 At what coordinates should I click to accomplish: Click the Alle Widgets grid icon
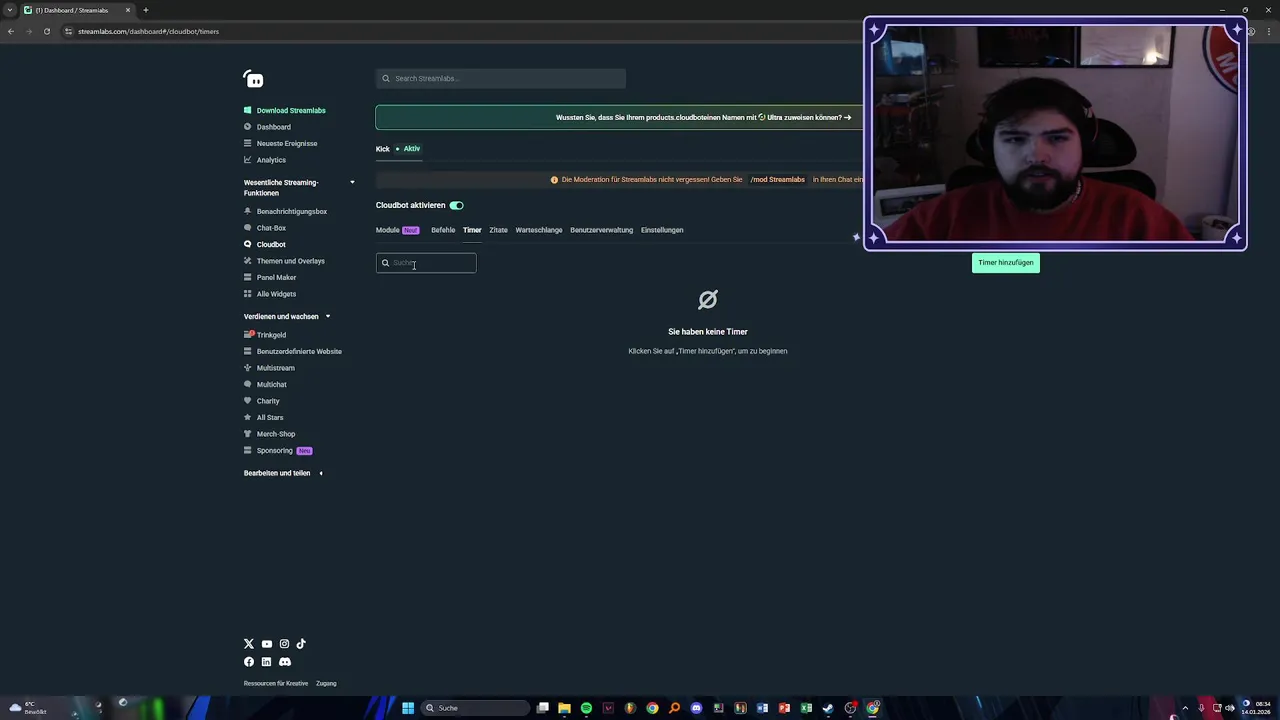point(248,294)
